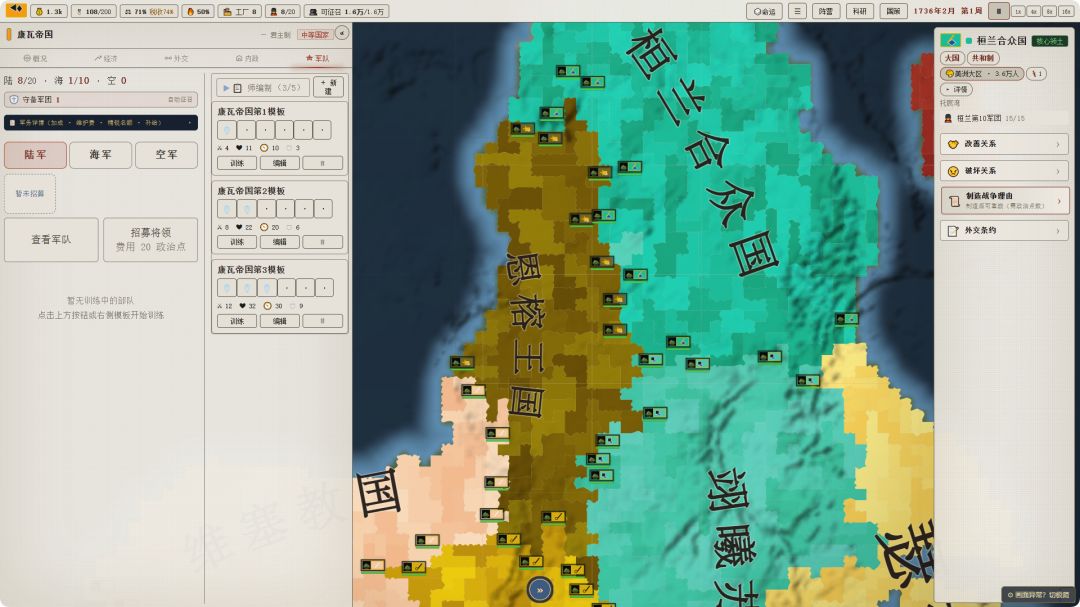
Task: Set game speed to 16x
Action: tap(1065, 12)
